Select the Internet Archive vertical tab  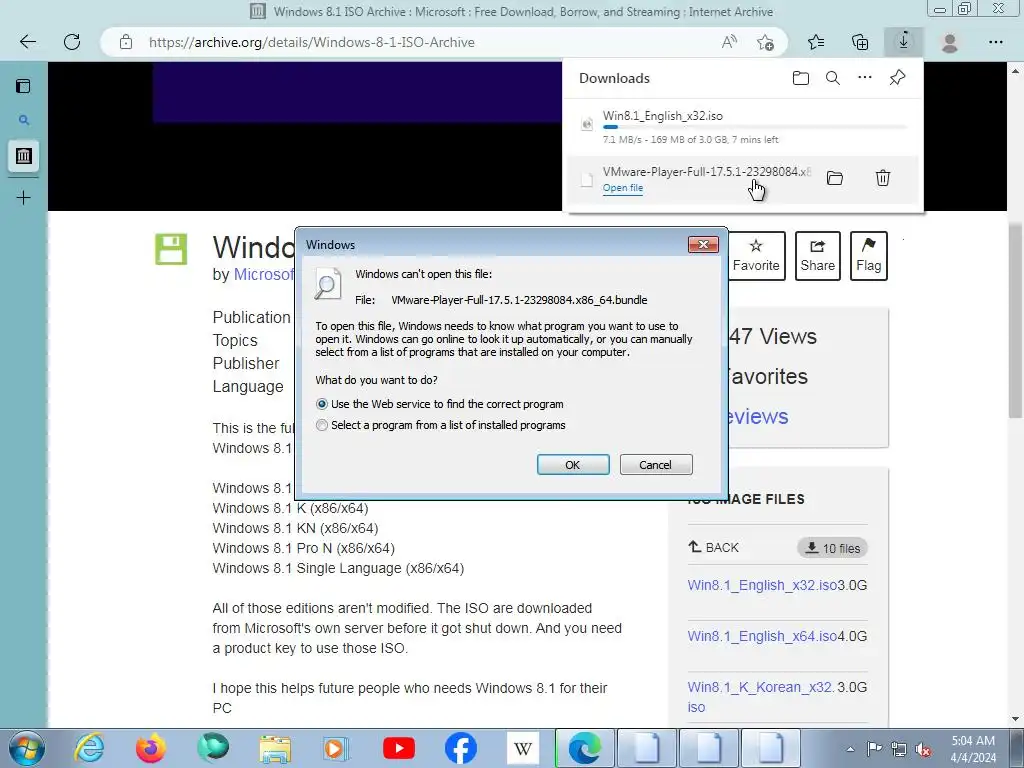(x=24, y=156)
